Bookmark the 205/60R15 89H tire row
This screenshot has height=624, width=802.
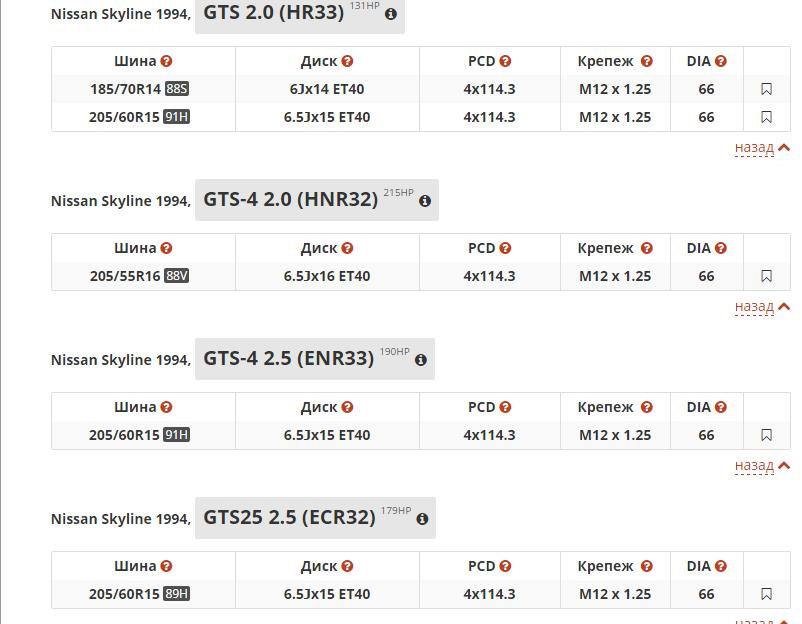coord(766,594)
